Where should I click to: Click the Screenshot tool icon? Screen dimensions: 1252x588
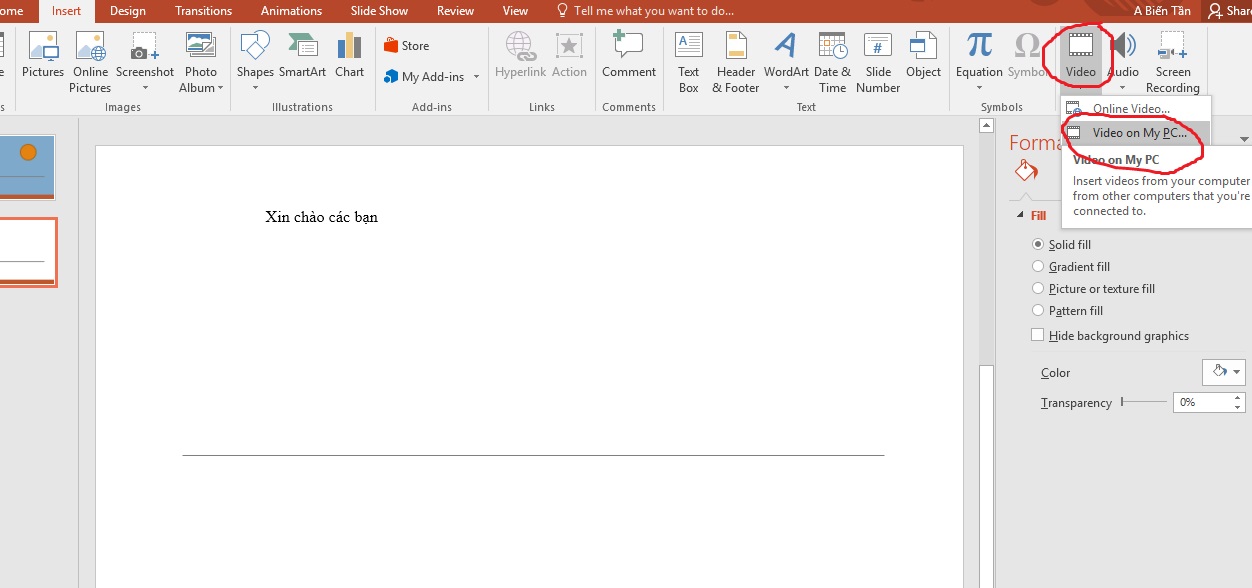tap(145, 47)
